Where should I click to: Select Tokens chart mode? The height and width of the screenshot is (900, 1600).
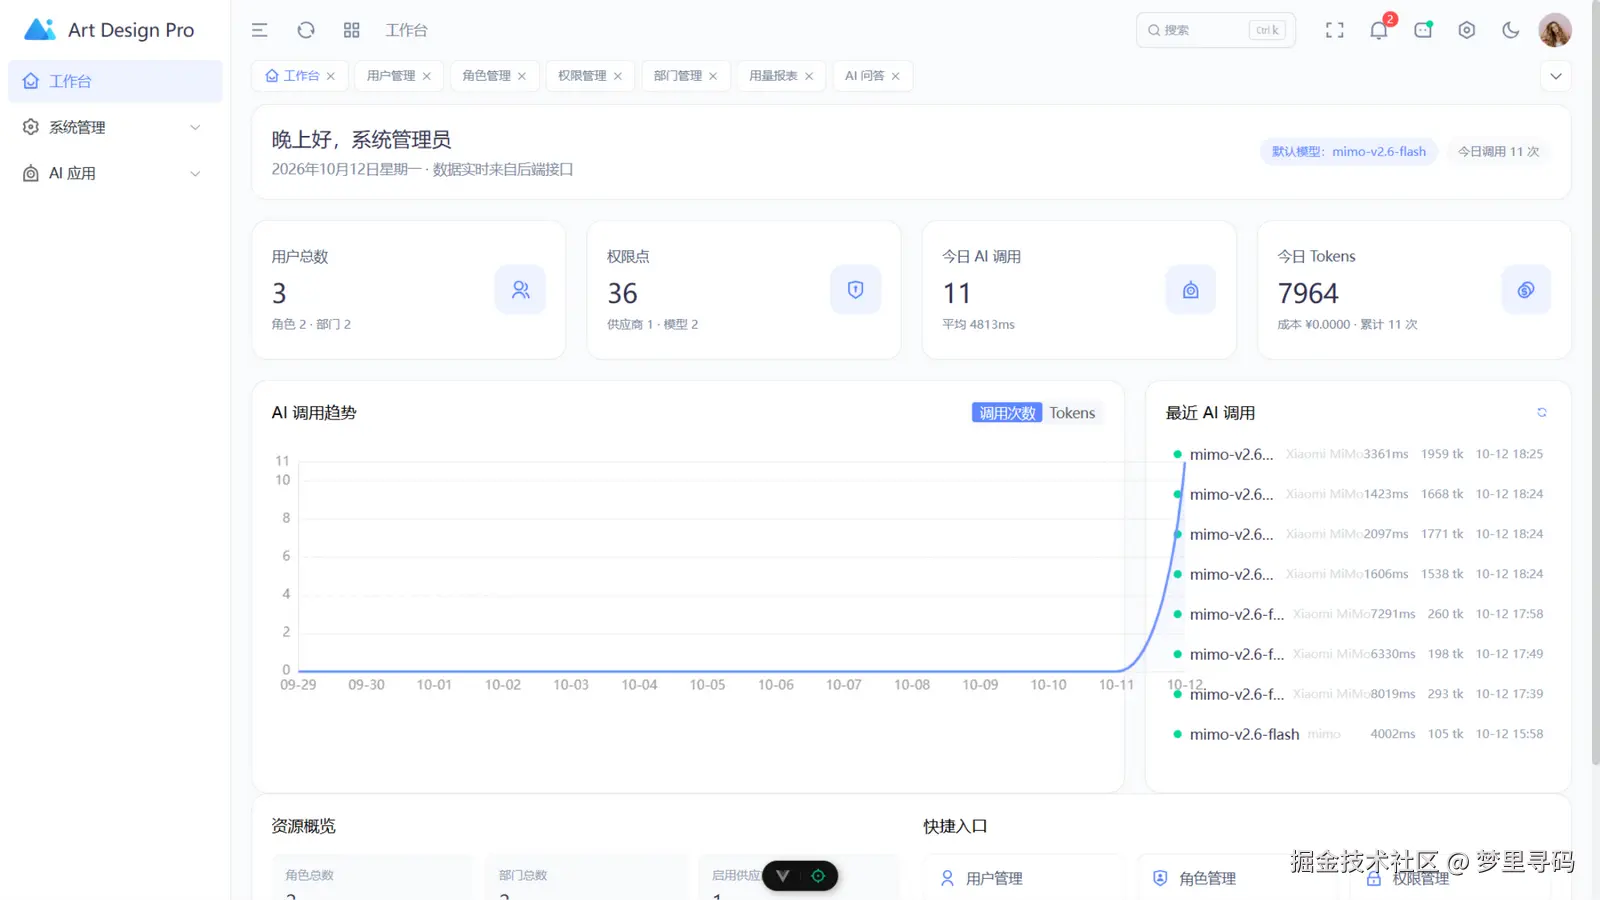(1072, 413)
